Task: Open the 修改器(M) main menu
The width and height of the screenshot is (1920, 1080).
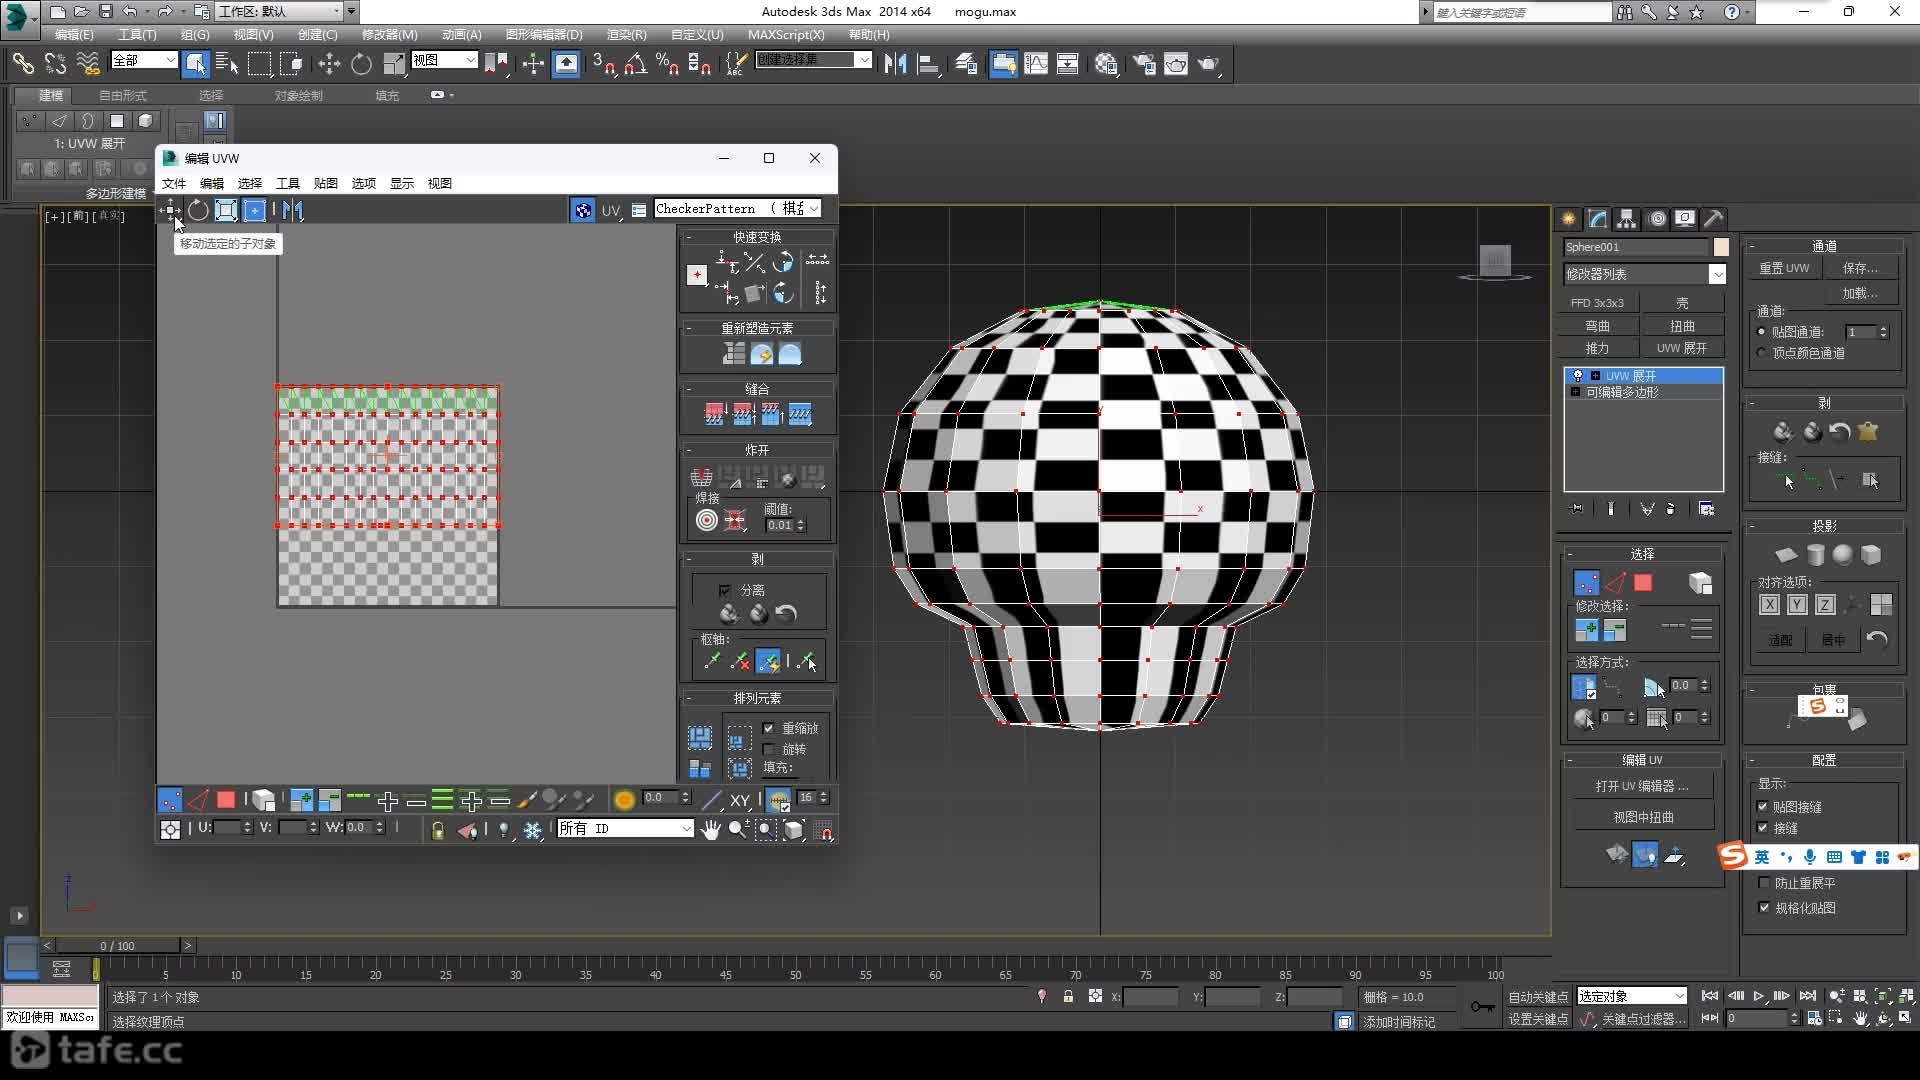Action: 389,34
